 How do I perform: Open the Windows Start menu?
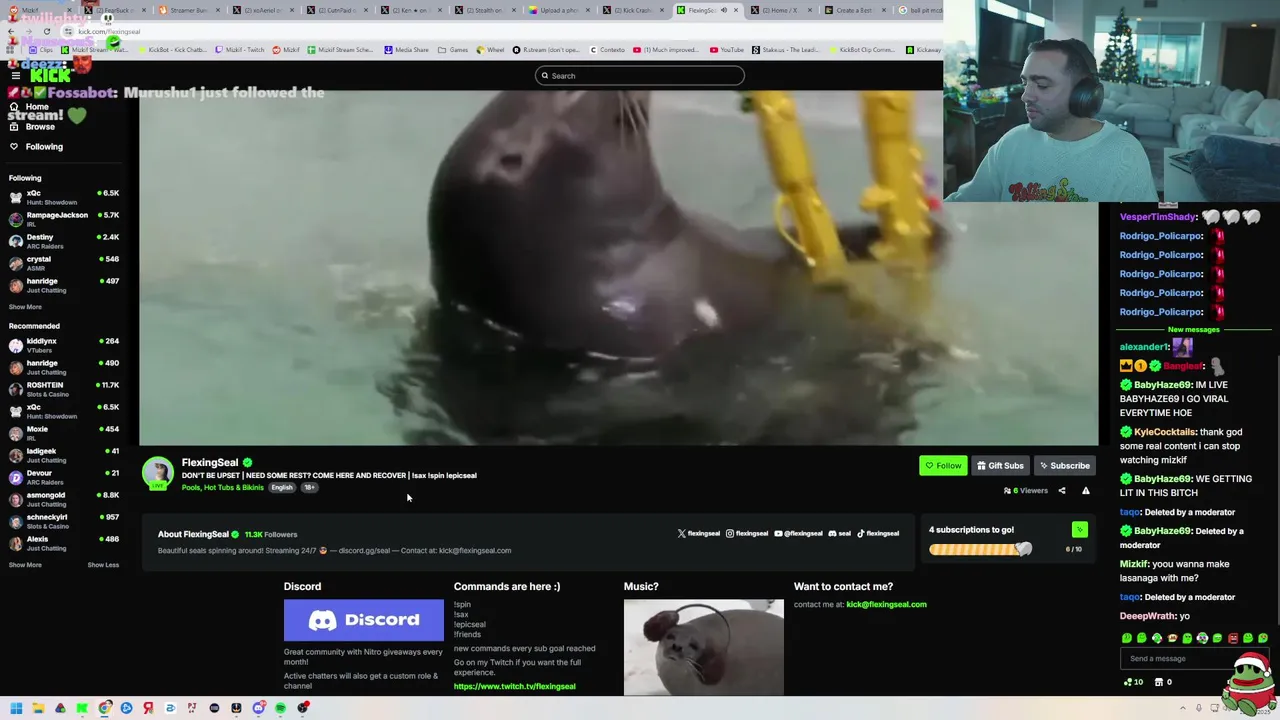point(16,708)
